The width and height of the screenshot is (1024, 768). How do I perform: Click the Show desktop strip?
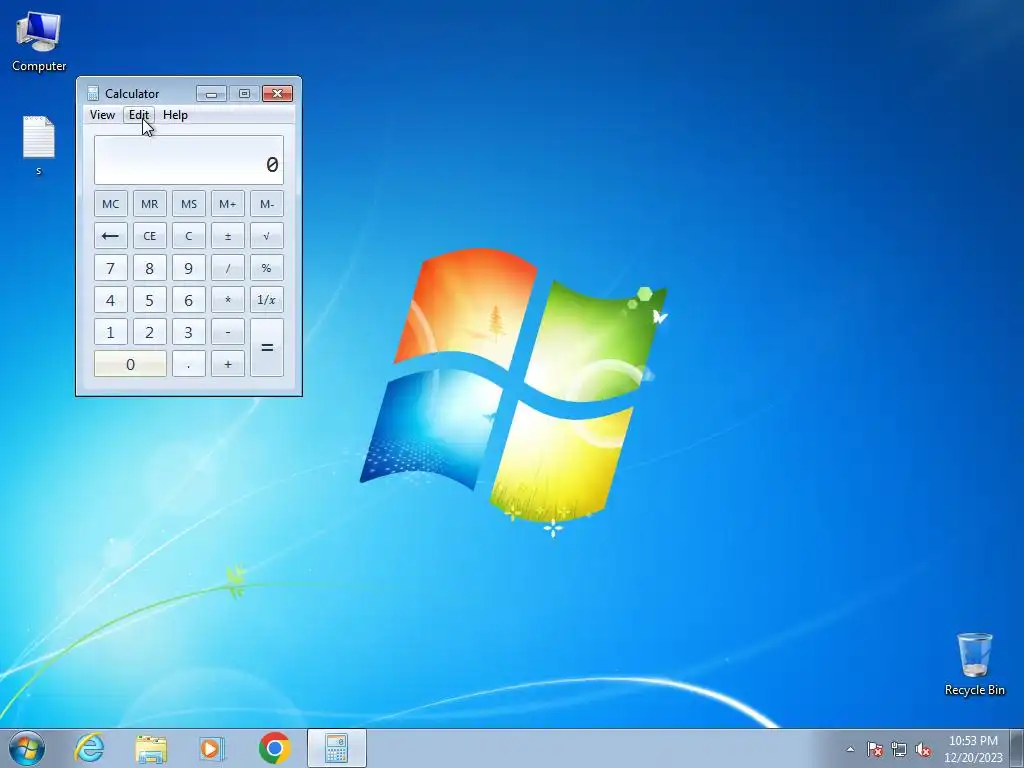click(x=1017, y=748)
